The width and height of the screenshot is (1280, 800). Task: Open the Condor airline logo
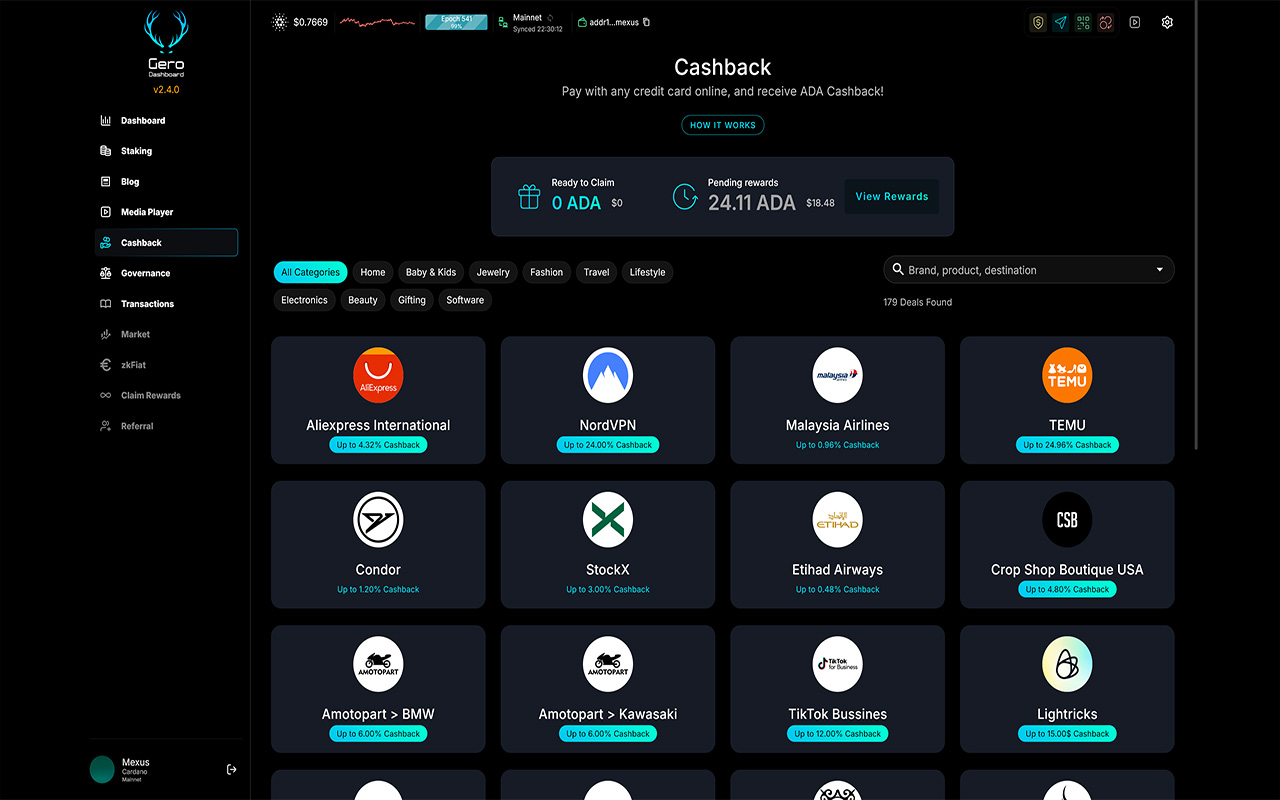click(x=378, y=520)
